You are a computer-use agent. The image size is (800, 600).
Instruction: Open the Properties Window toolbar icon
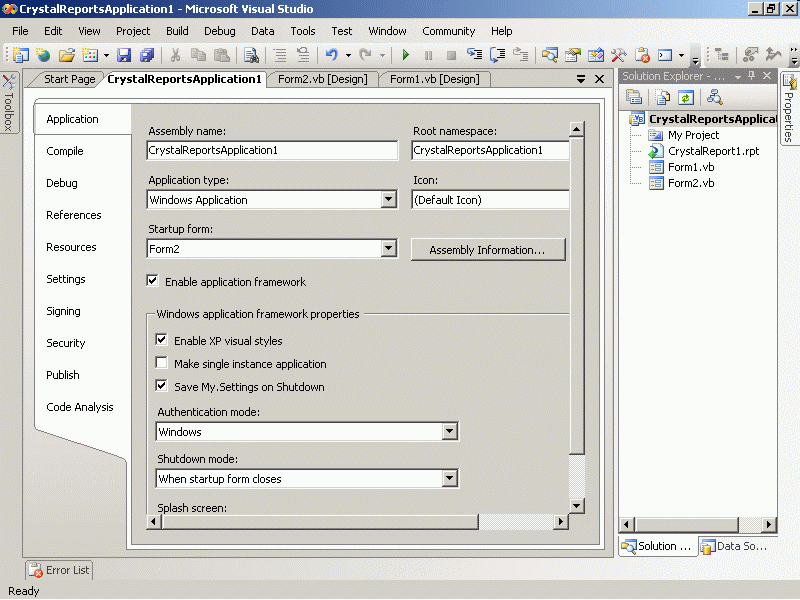pyautogui.click(x=573, y=55)
